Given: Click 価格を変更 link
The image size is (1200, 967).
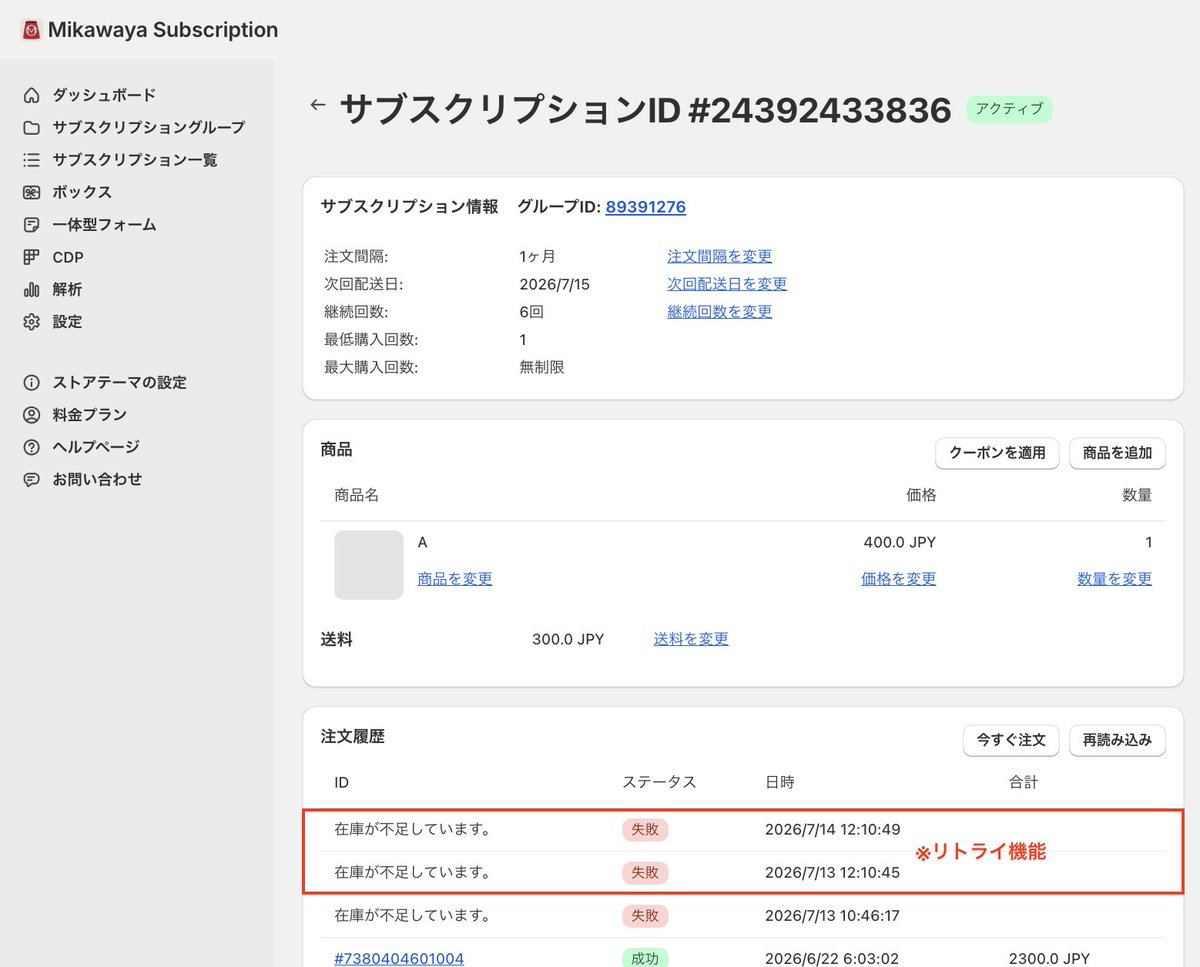Looking at the screenshot, I should (x=899, y=578).
